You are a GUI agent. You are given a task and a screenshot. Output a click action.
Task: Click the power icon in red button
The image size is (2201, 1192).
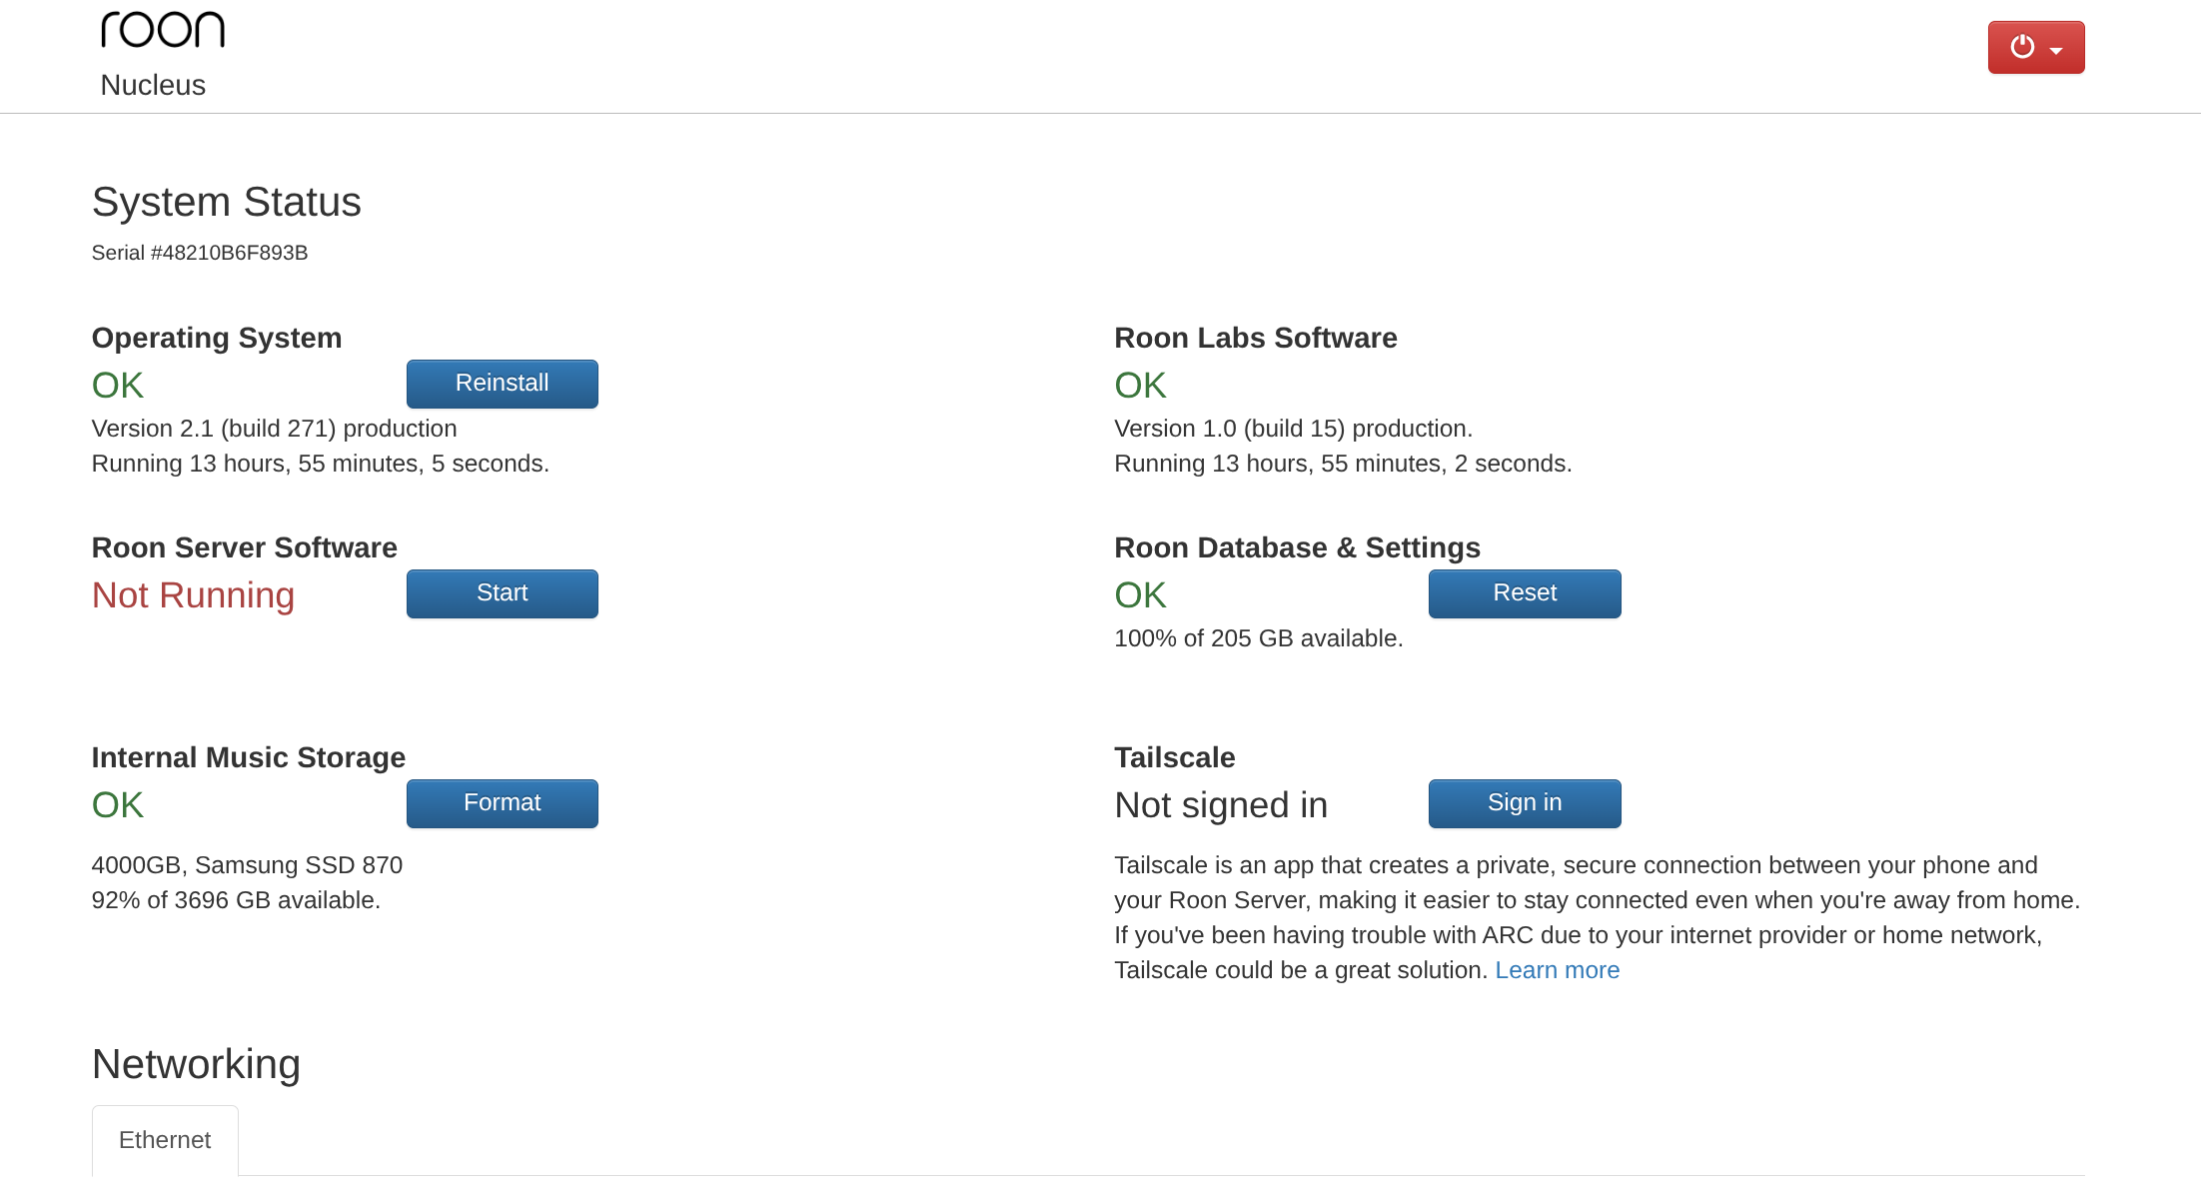point(2022,47)
